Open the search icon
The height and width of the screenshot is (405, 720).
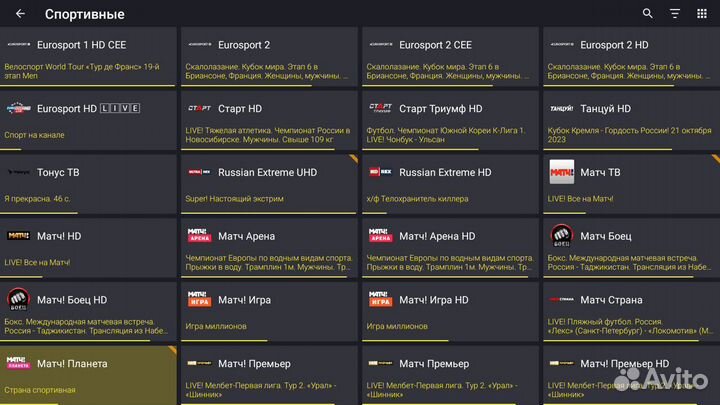tap(647, 14)
